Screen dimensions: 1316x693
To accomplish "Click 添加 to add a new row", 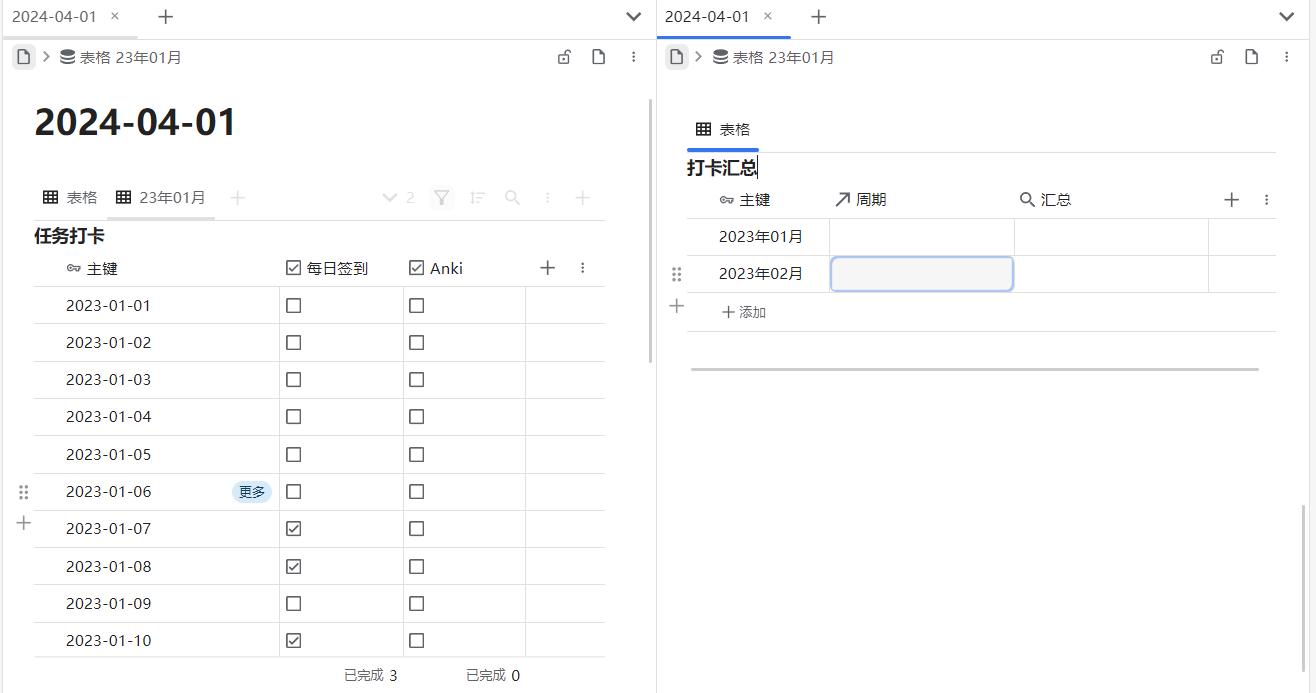I will tap(744, 313).
